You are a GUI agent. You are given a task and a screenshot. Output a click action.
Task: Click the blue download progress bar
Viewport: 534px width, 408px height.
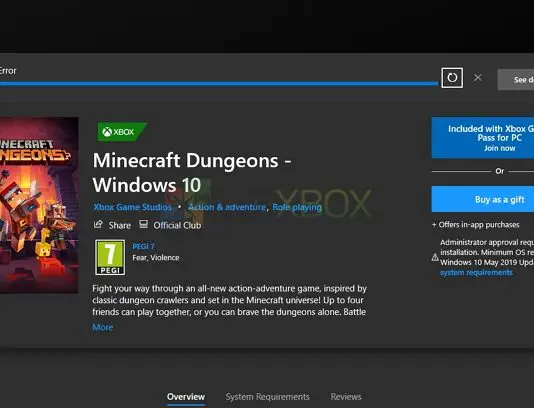coord(219,83)
